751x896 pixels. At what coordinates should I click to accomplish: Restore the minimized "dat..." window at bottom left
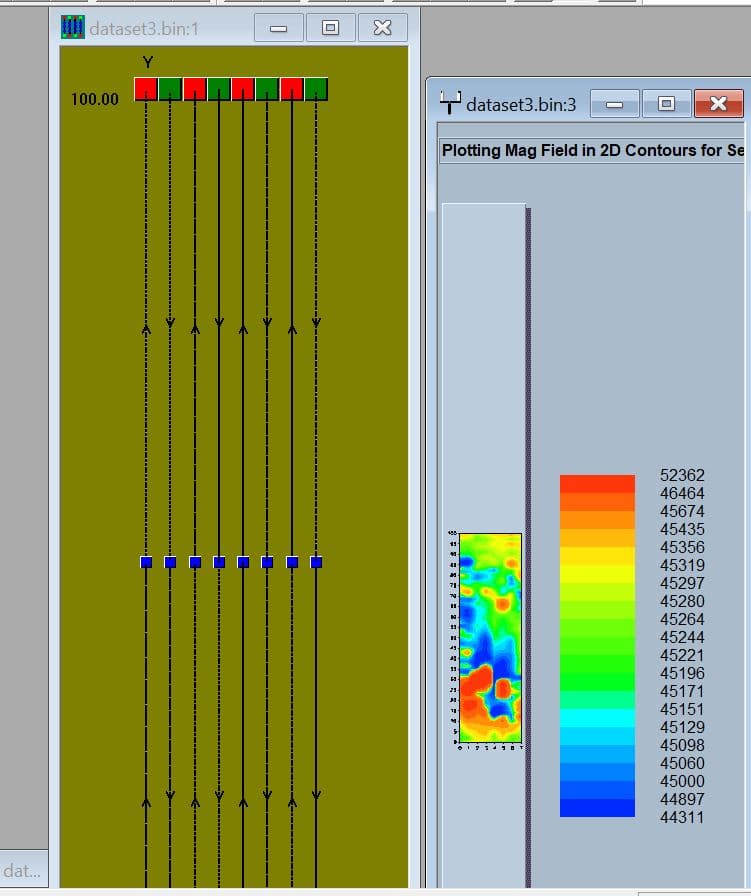[22, 870]
